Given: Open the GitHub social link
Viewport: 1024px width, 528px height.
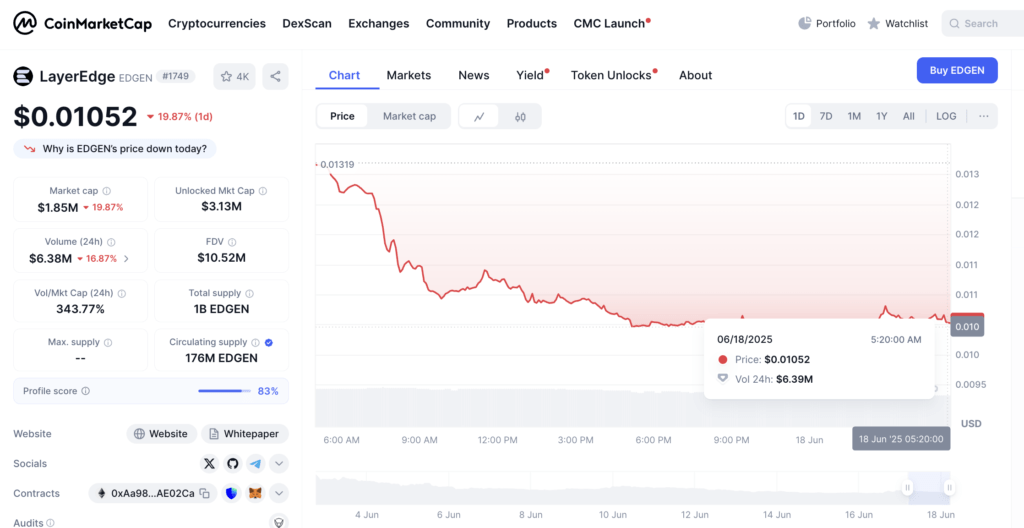Looking at the screenshot, I should click(232, 464).
